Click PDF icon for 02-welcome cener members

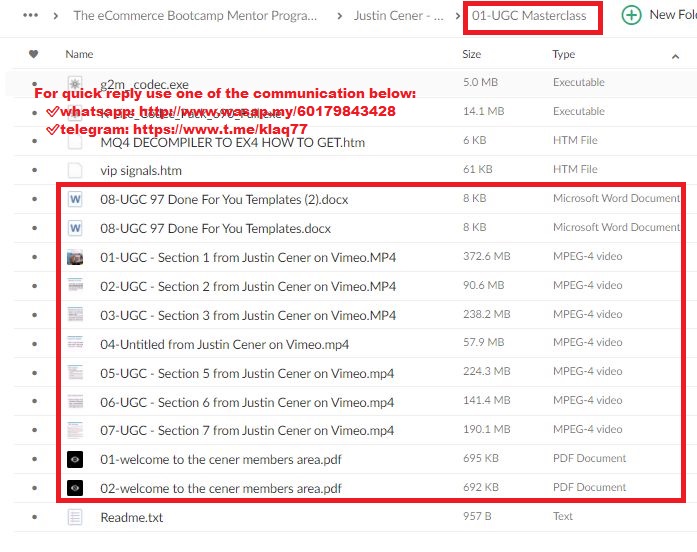(75, 488)
